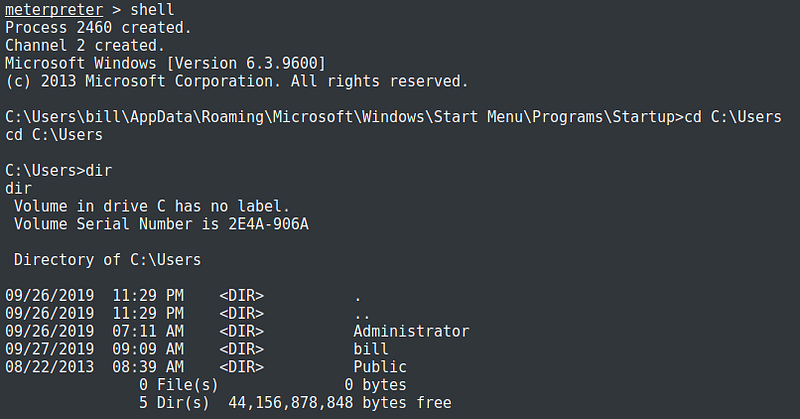Click the Channel 2 created line

[89, 46]
